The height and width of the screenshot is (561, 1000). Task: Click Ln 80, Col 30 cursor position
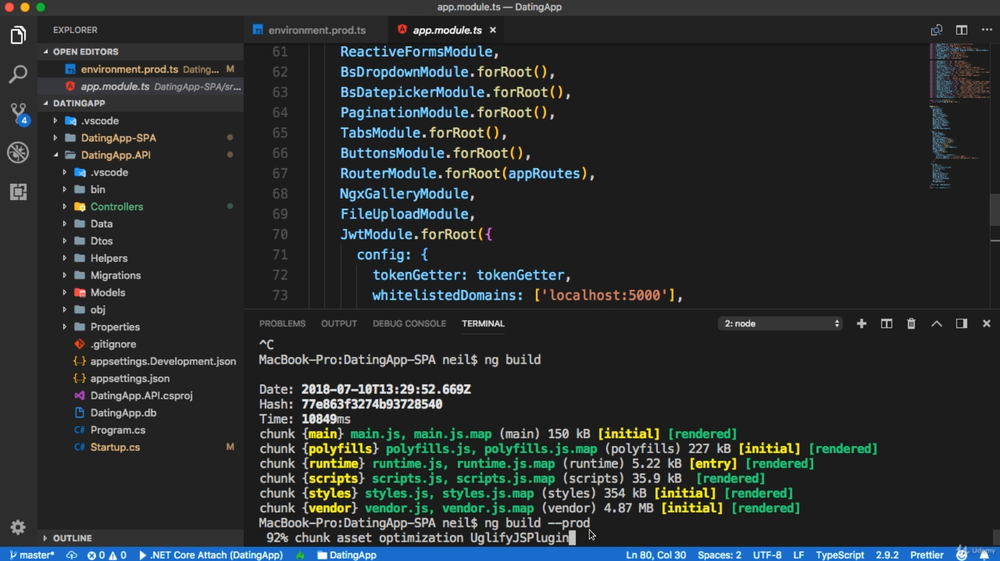click(656, 555)
